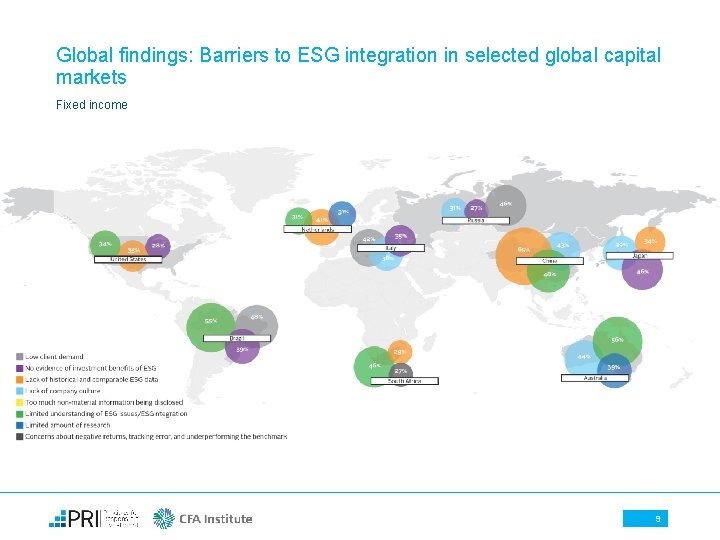Click the 'South Africa' country label
The width and height of the screenshot is (720, 540).
pyautogui.click(x=405, y=381)
